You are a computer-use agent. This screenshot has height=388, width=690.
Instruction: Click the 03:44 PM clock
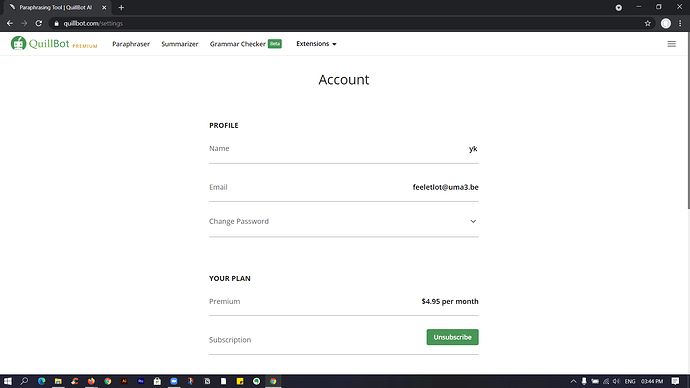tap(652, 381)
